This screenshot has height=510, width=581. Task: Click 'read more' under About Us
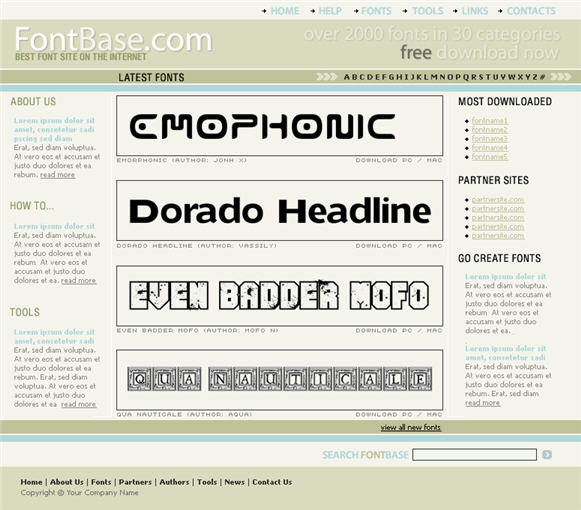[57, 175]
